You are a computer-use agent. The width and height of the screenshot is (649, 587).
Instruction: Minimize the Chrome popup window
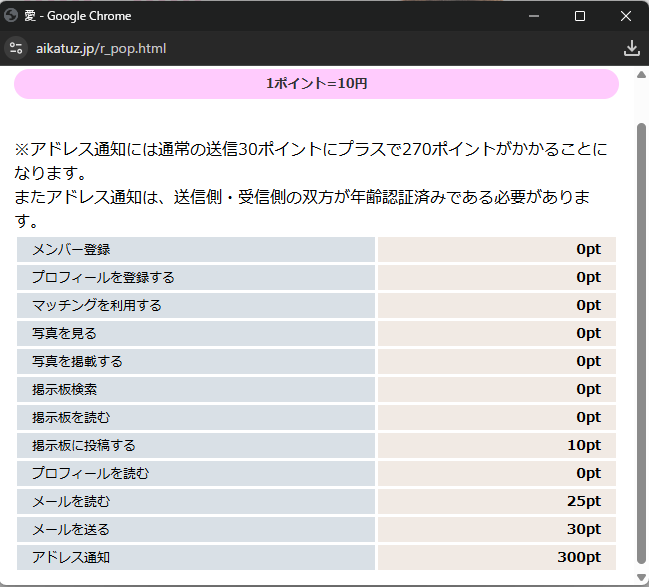pyautogui.click(x=533, y=16)
